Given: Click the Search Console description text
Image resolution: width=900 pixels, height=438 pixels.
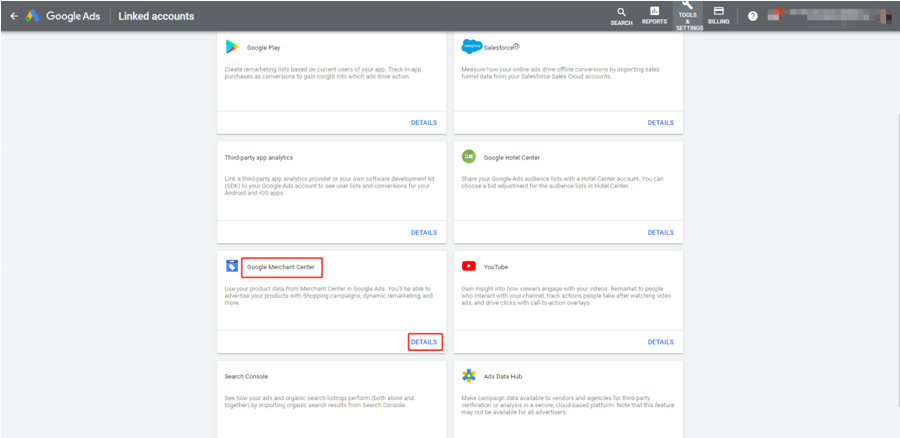Looking at the screenshot, I should tap(319, 401).
